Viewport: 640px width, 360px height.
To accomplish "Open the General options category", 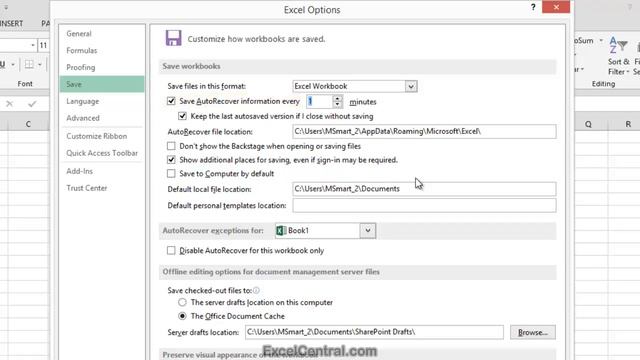I will point(79,33).
